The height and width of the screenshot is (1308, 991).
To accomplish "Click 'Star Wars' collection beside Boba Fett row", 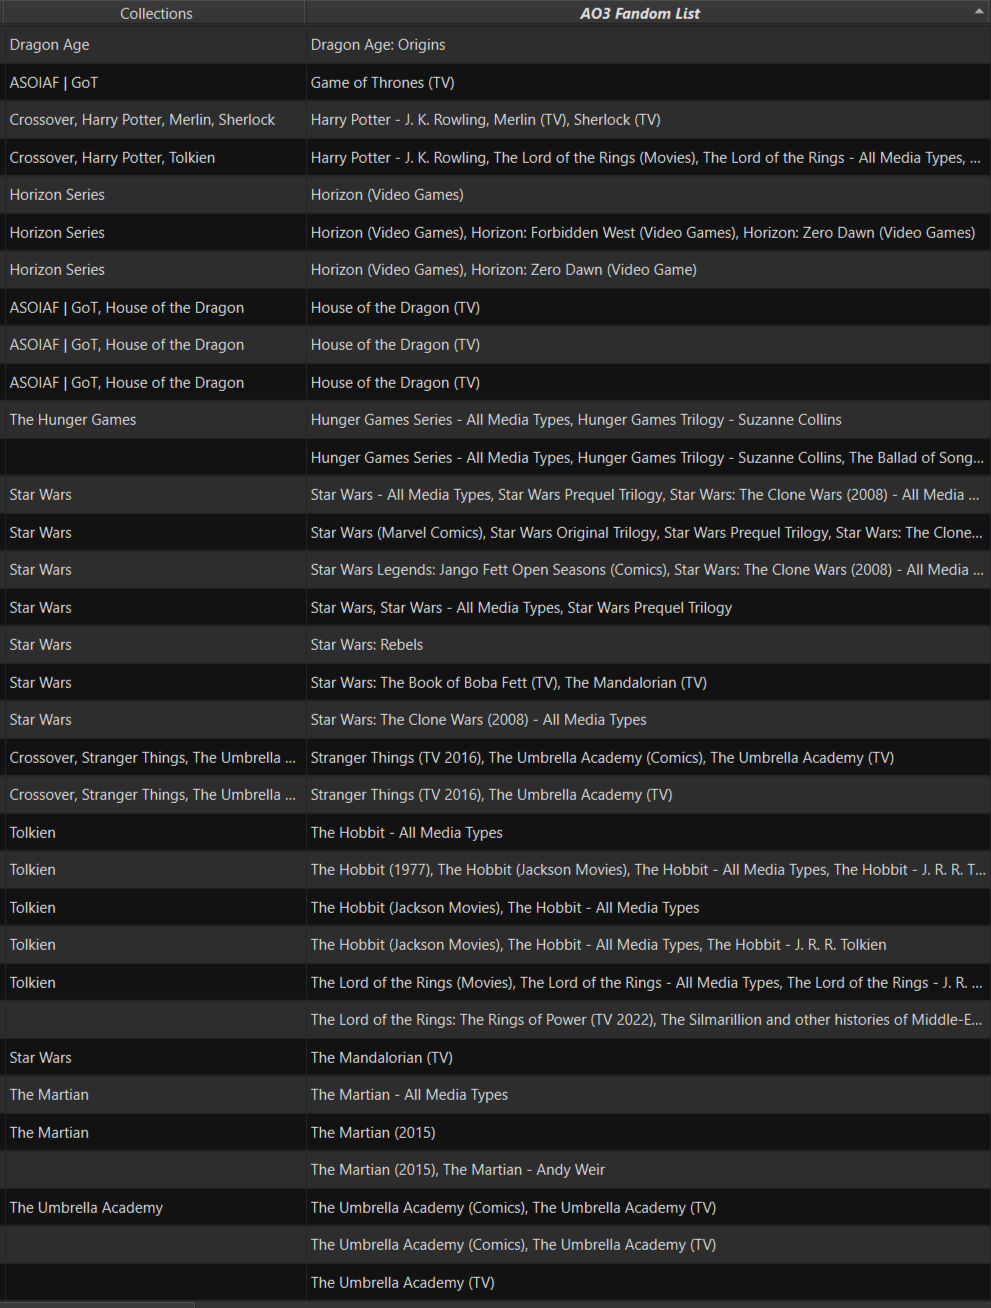I will pos(155,682).
